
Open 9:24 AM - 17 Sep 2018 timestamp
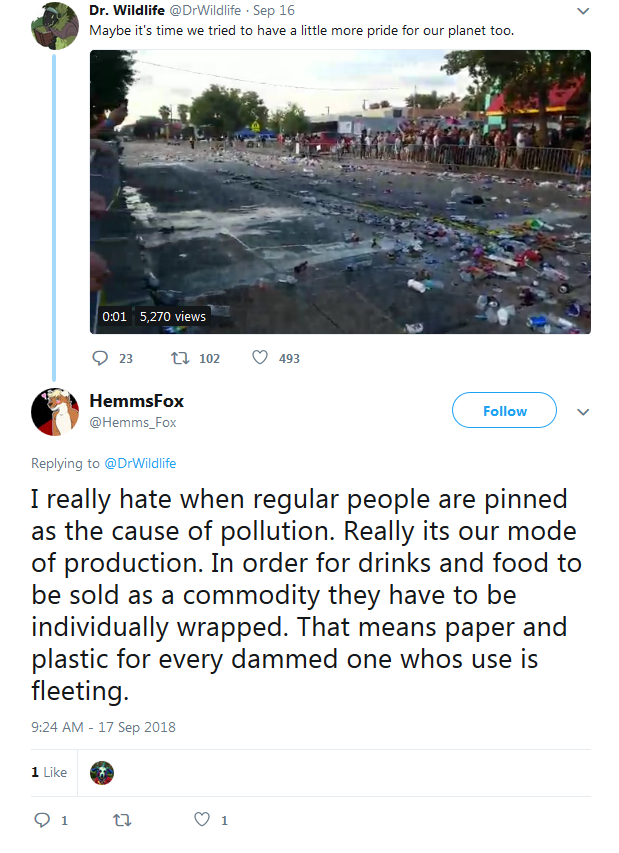tap(103, 727)
